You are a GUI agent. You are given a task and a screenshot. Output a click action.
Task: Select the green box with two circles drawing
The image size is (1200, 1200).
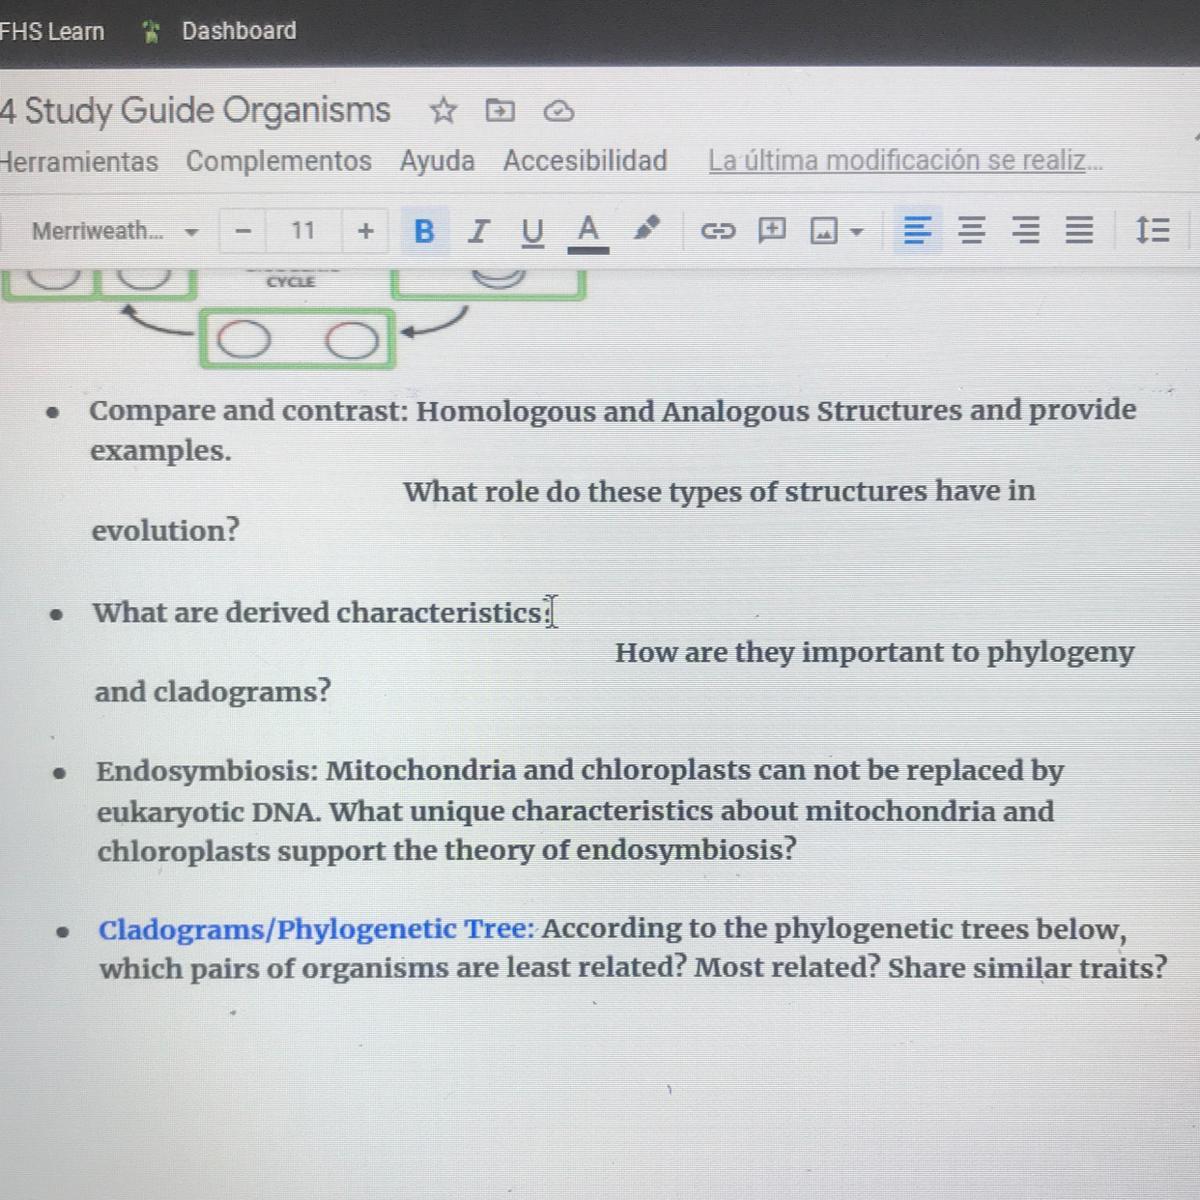(x=297, y=340)
